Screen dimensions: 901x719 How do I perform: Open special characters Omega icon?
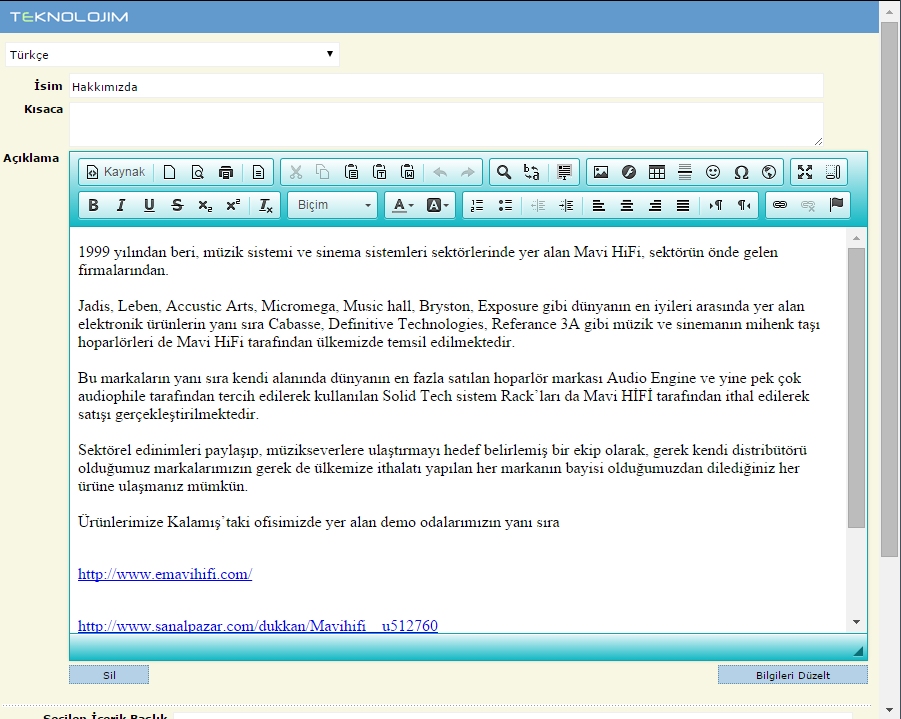pyautogui.click(x=741, y=172)
